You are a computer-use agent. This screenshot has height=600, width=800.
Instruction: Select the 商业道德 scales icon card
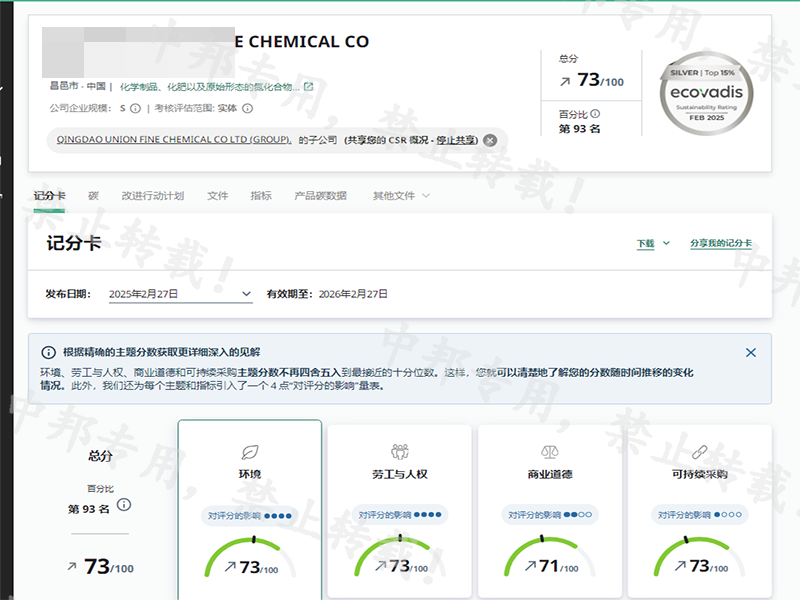[549, 453]
